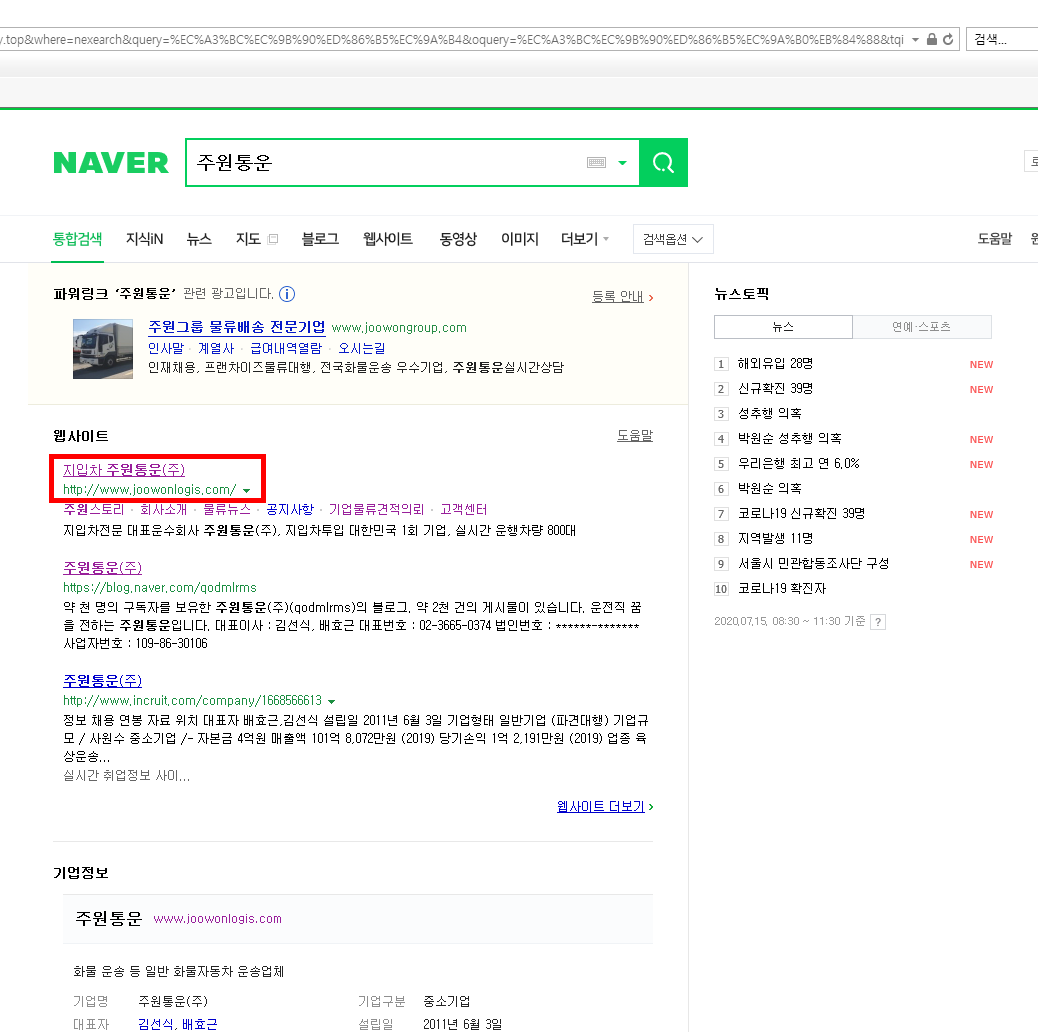
Task: Click the padlock security icon in address bar
Action: click(931, 40)
